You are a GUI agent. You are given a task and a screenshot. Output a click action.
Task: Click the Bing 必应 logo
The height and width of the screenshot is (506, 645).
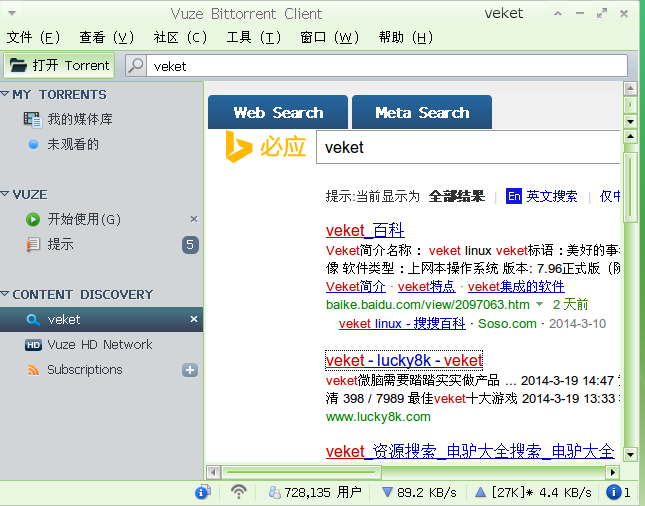266,147
